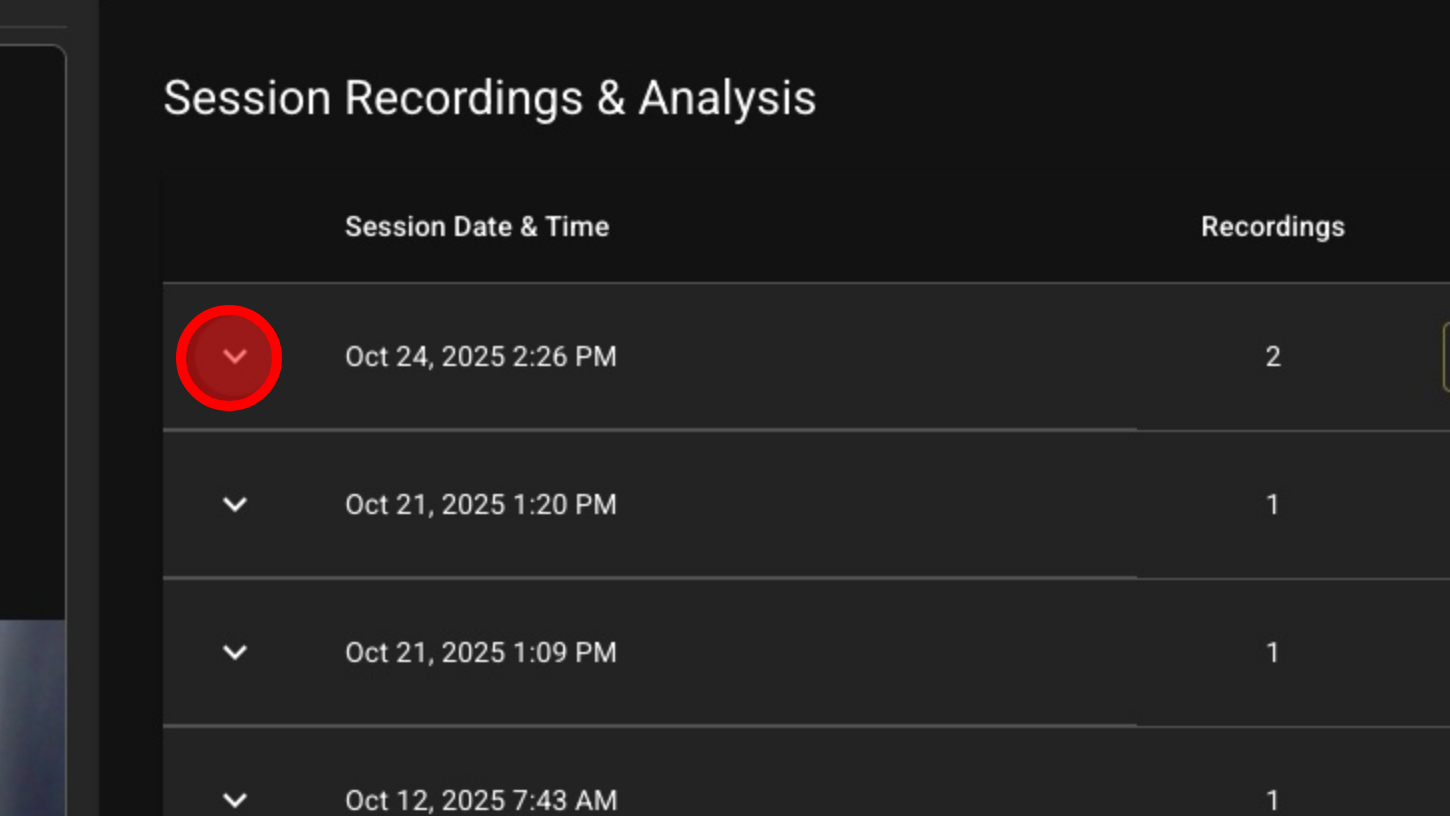Expand the Oct 12, 2025 7:43 AM session
This screenshot has width=1450, height=816.
coord(235,799)
